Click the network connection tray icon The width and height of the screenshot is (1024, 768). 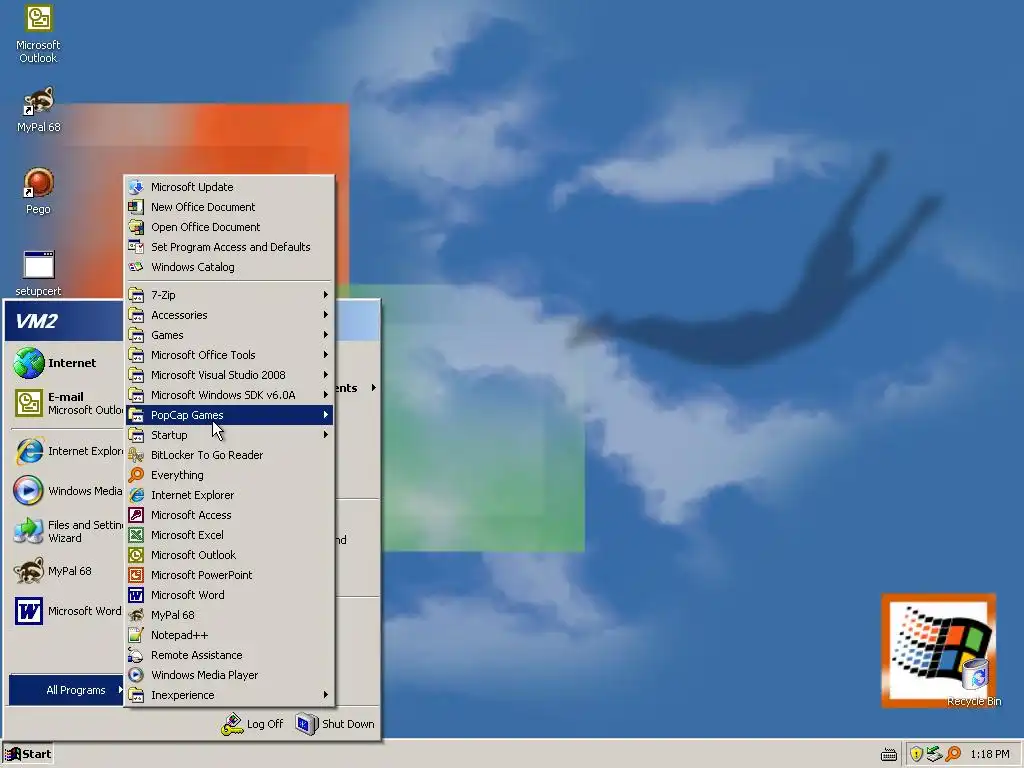point(935,754)
